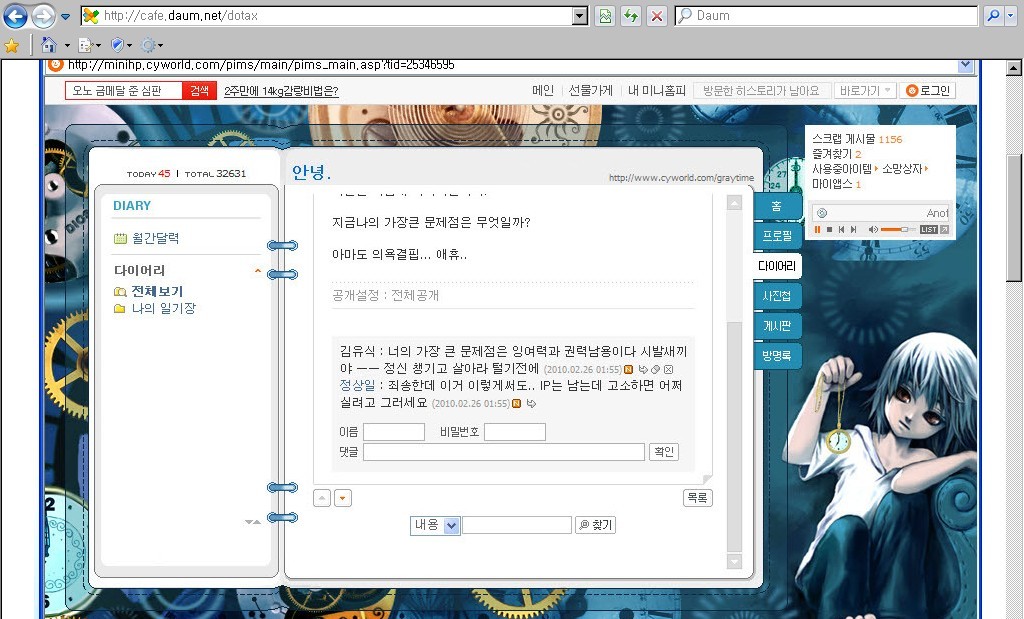Screen dimensions: 1024x619
Task: Open 즐겨찾기 2 link
Action: (837, 154)
